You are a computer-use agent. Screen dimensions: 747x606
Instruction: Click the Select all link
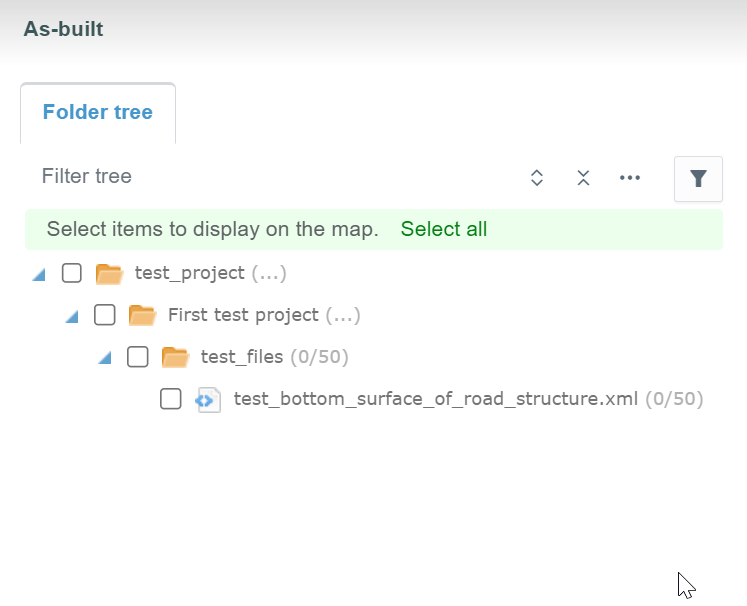point(444,229)
